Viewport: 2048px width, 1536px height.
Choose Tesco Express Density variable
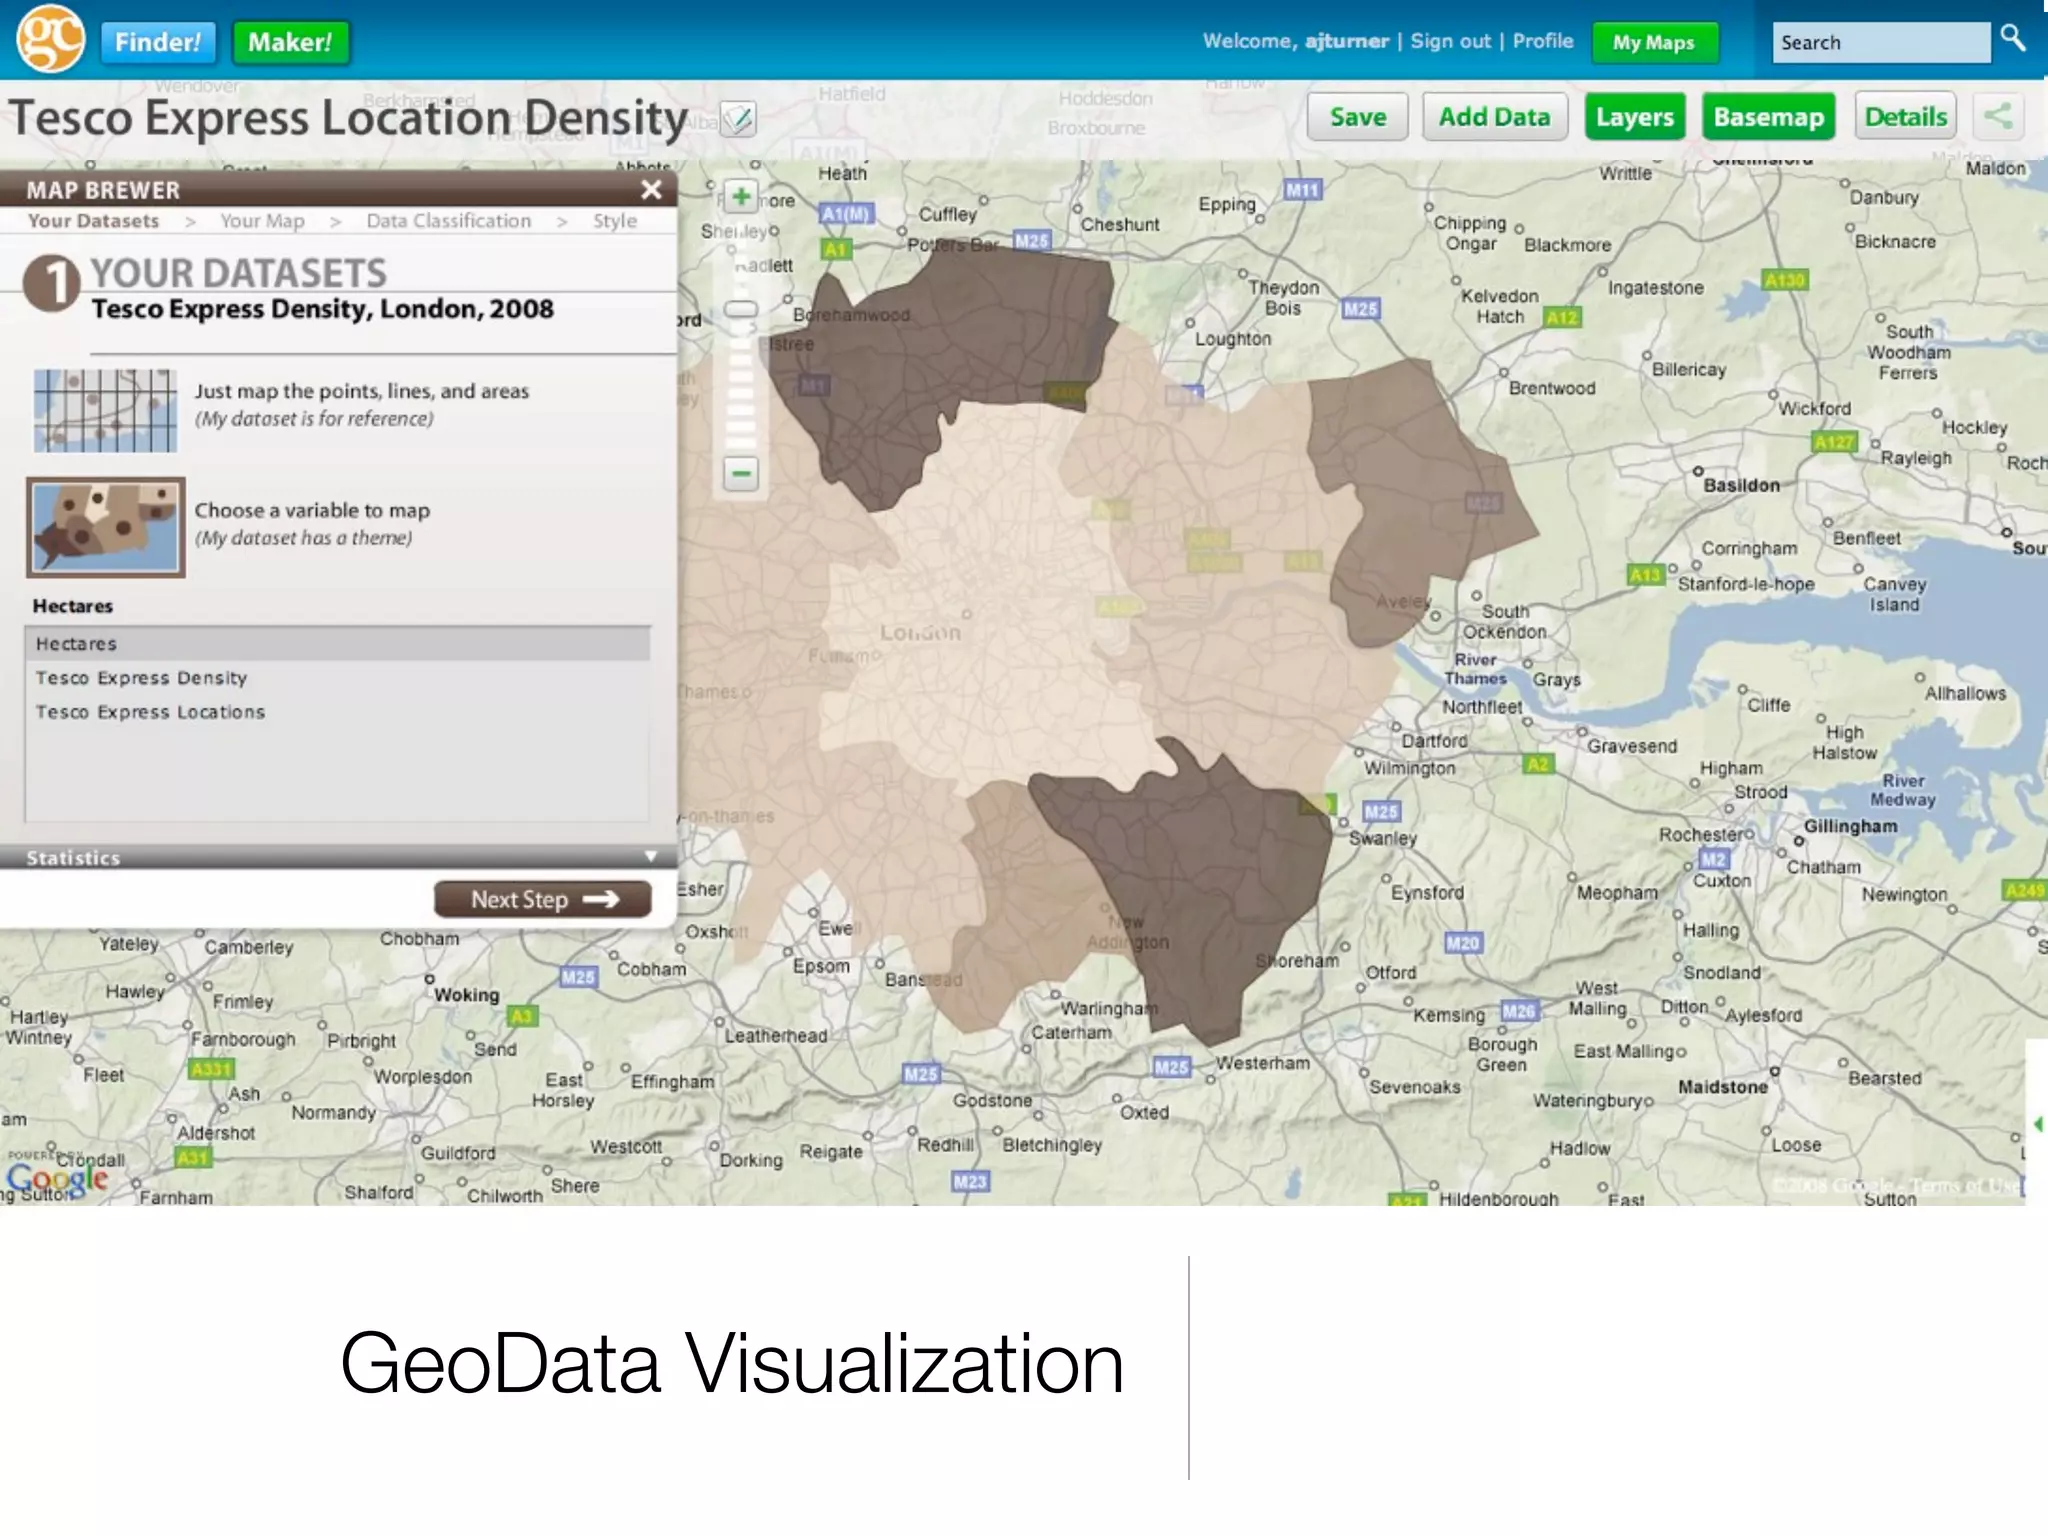(141, 678)
